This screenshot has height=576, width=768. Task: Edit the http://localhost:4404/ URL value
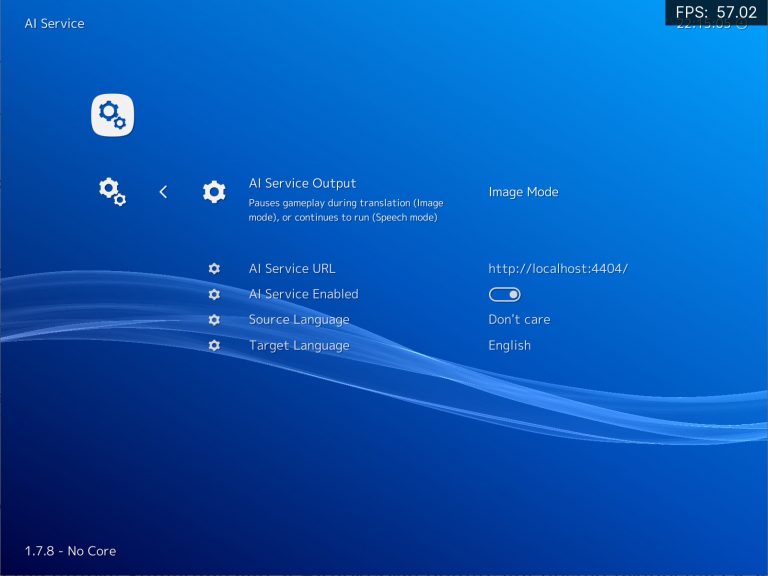point(558,269)
